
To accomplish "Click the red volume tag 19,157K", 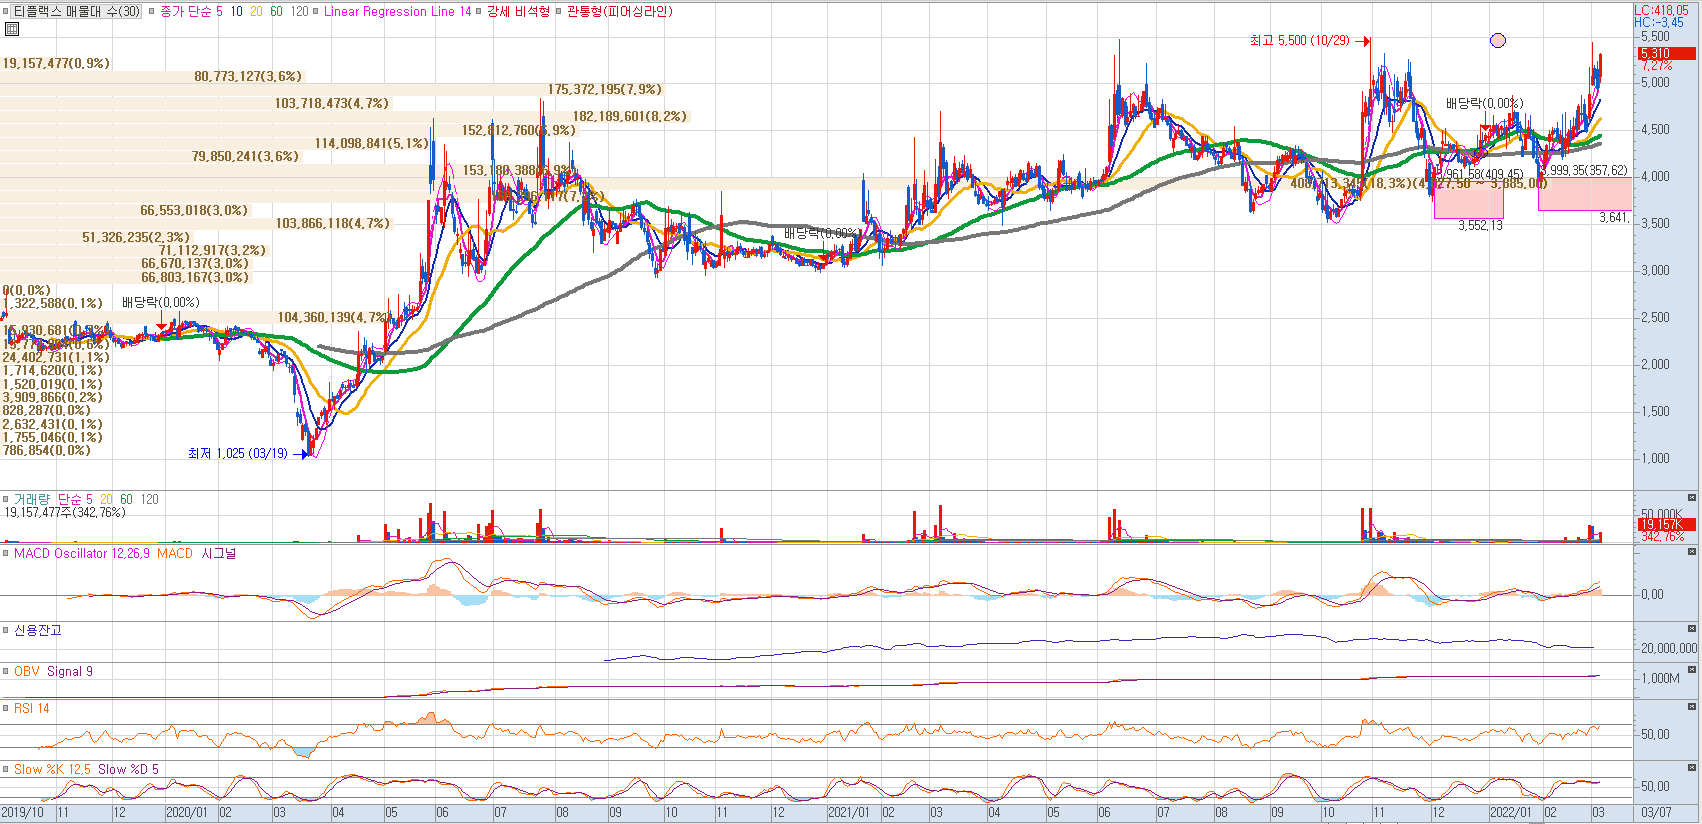I will pyautogui.click(x=1667, y=524).
